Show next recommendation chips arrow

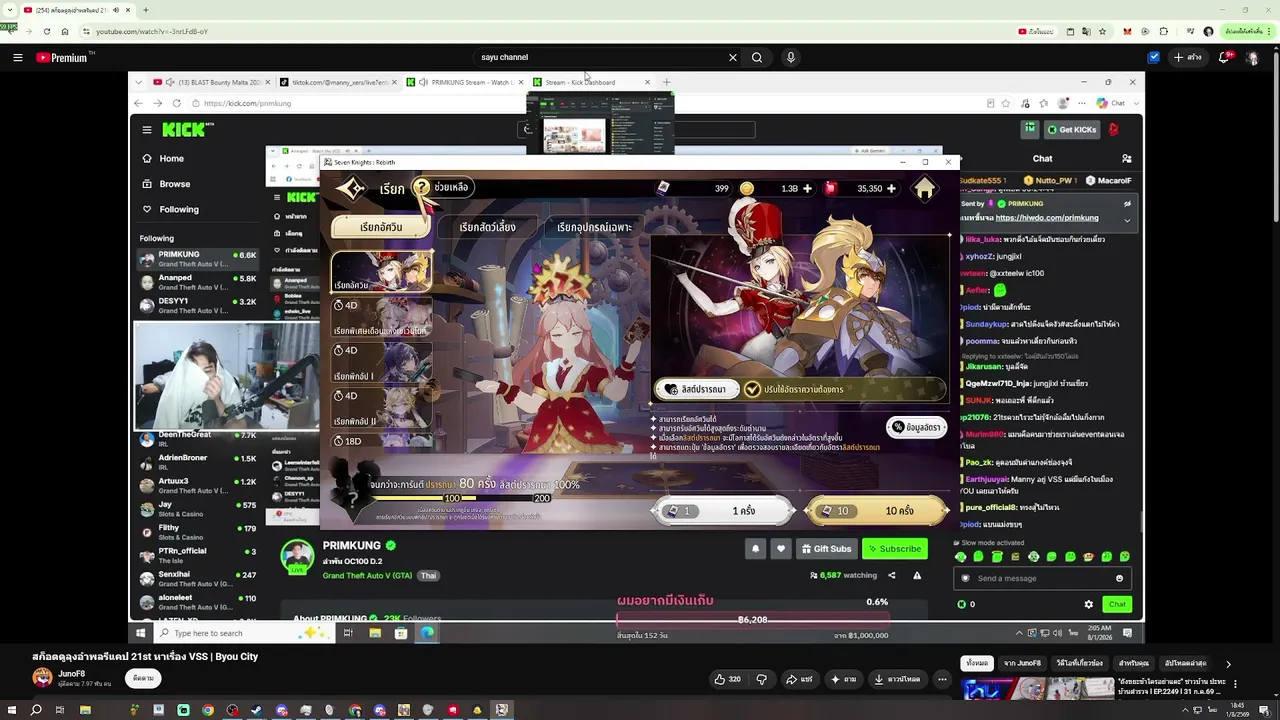1228,663
